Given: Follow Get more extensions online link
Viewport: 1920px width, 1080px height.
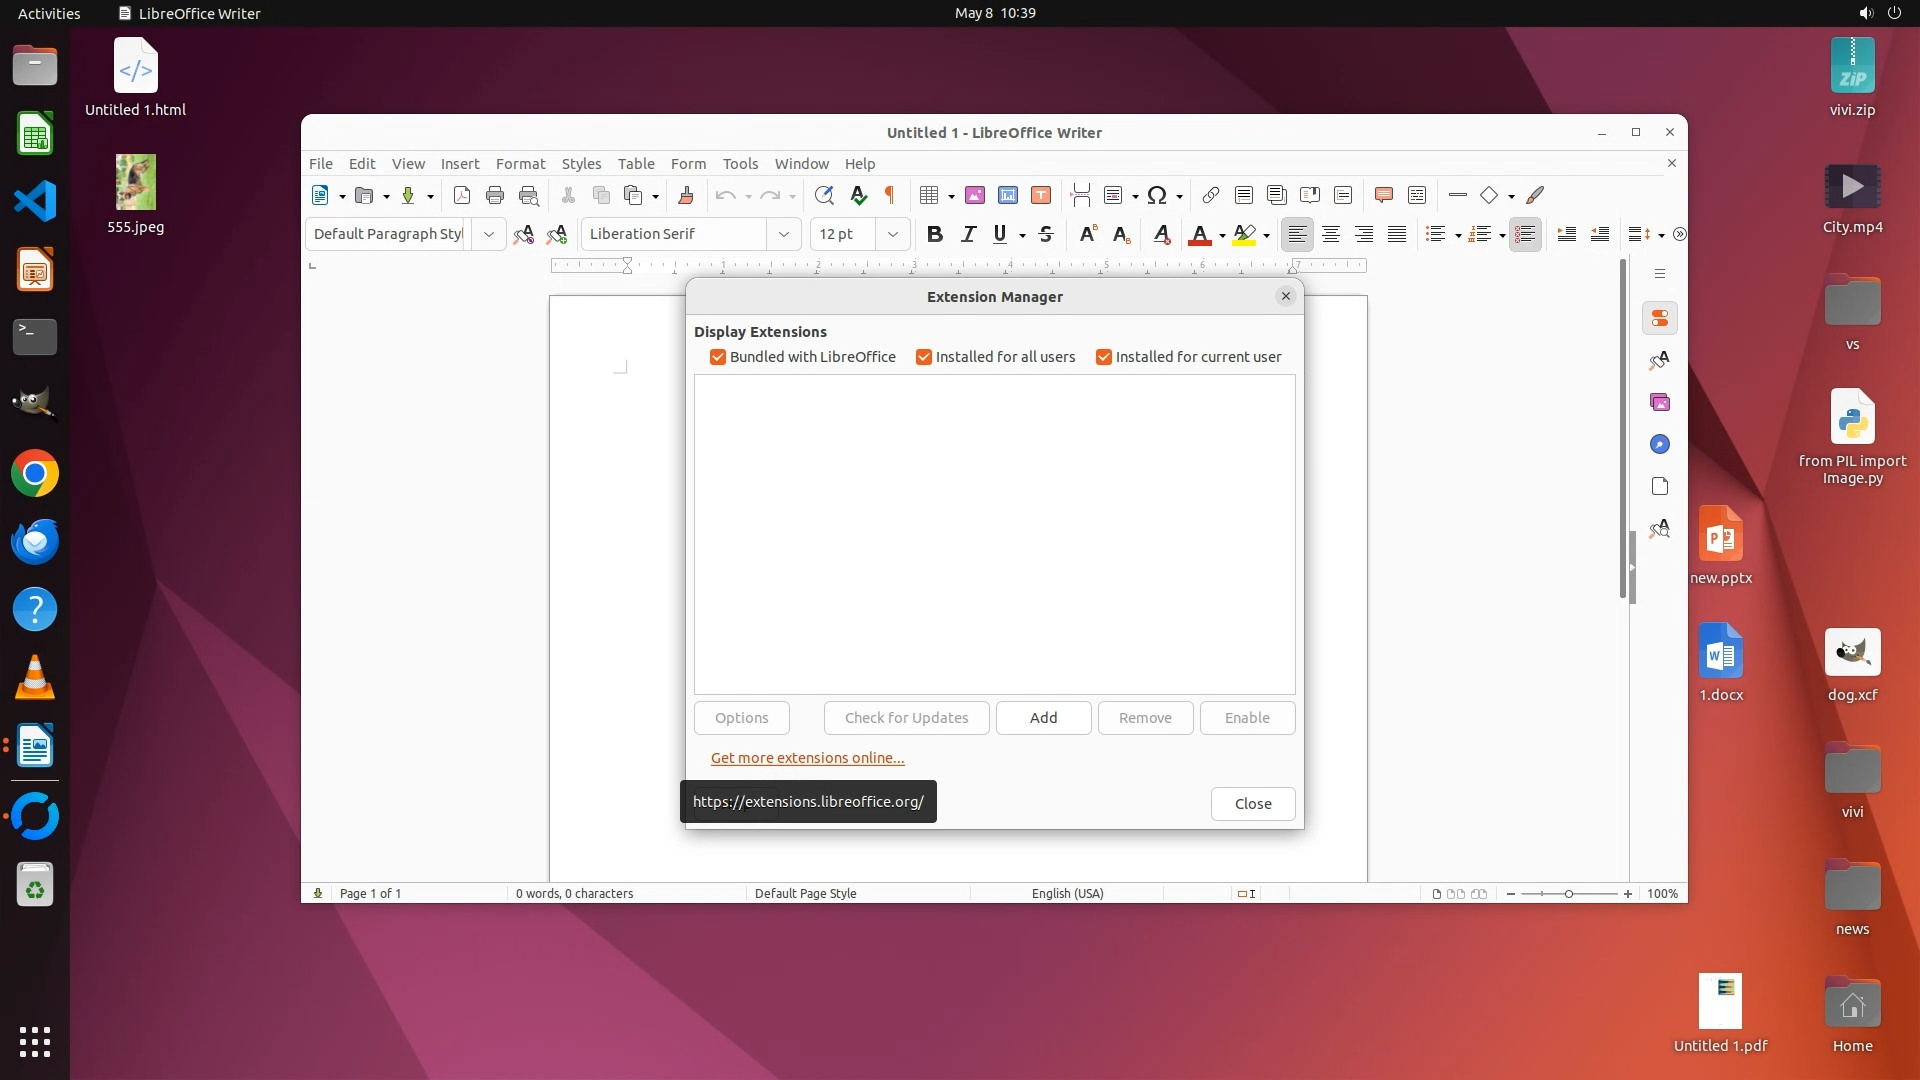Looking at the screenshot, I should coord(807,758).
